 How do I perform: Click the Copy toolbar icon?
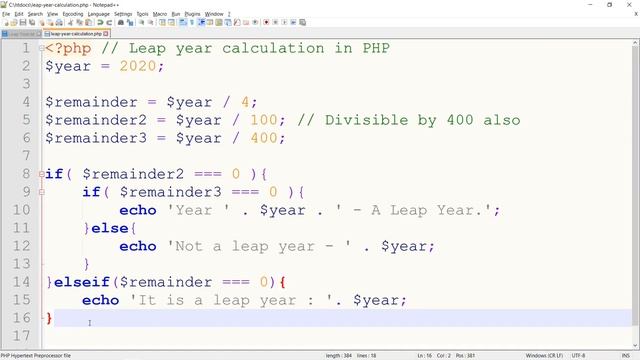tap(80, 22)
